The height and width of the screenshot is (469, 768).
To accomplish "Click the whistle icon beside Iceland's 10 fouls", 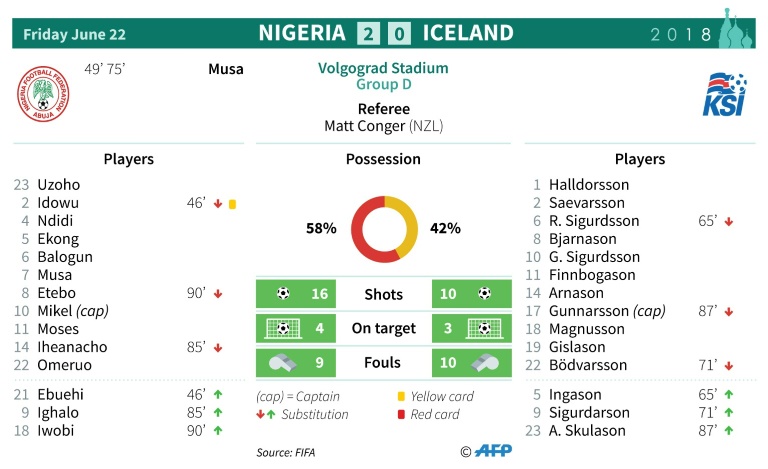I will (485, 363).
